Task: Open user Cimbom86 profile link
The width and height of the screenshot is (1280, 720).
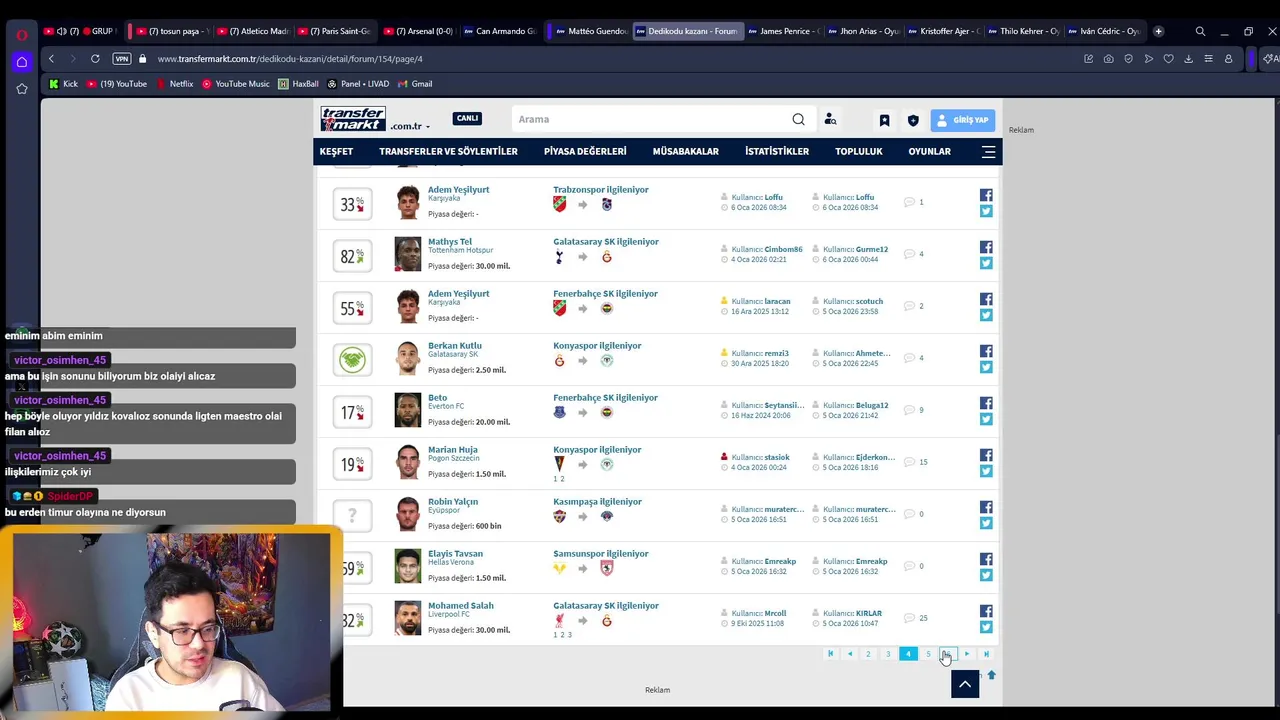Action: (783, 249)
